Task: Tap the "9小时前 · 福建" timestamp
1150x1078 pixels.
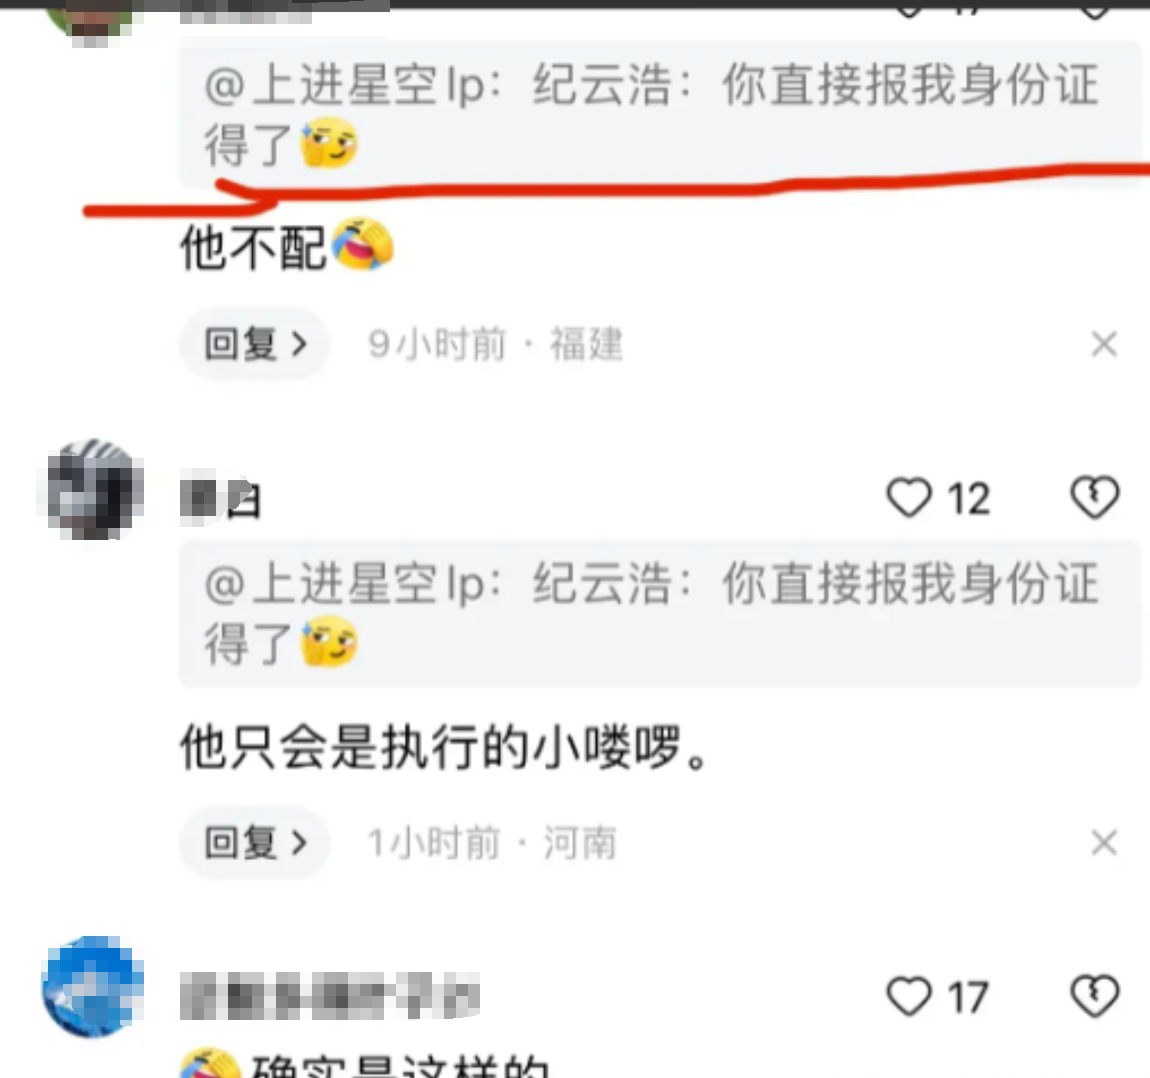Action: tap(496, 344)
